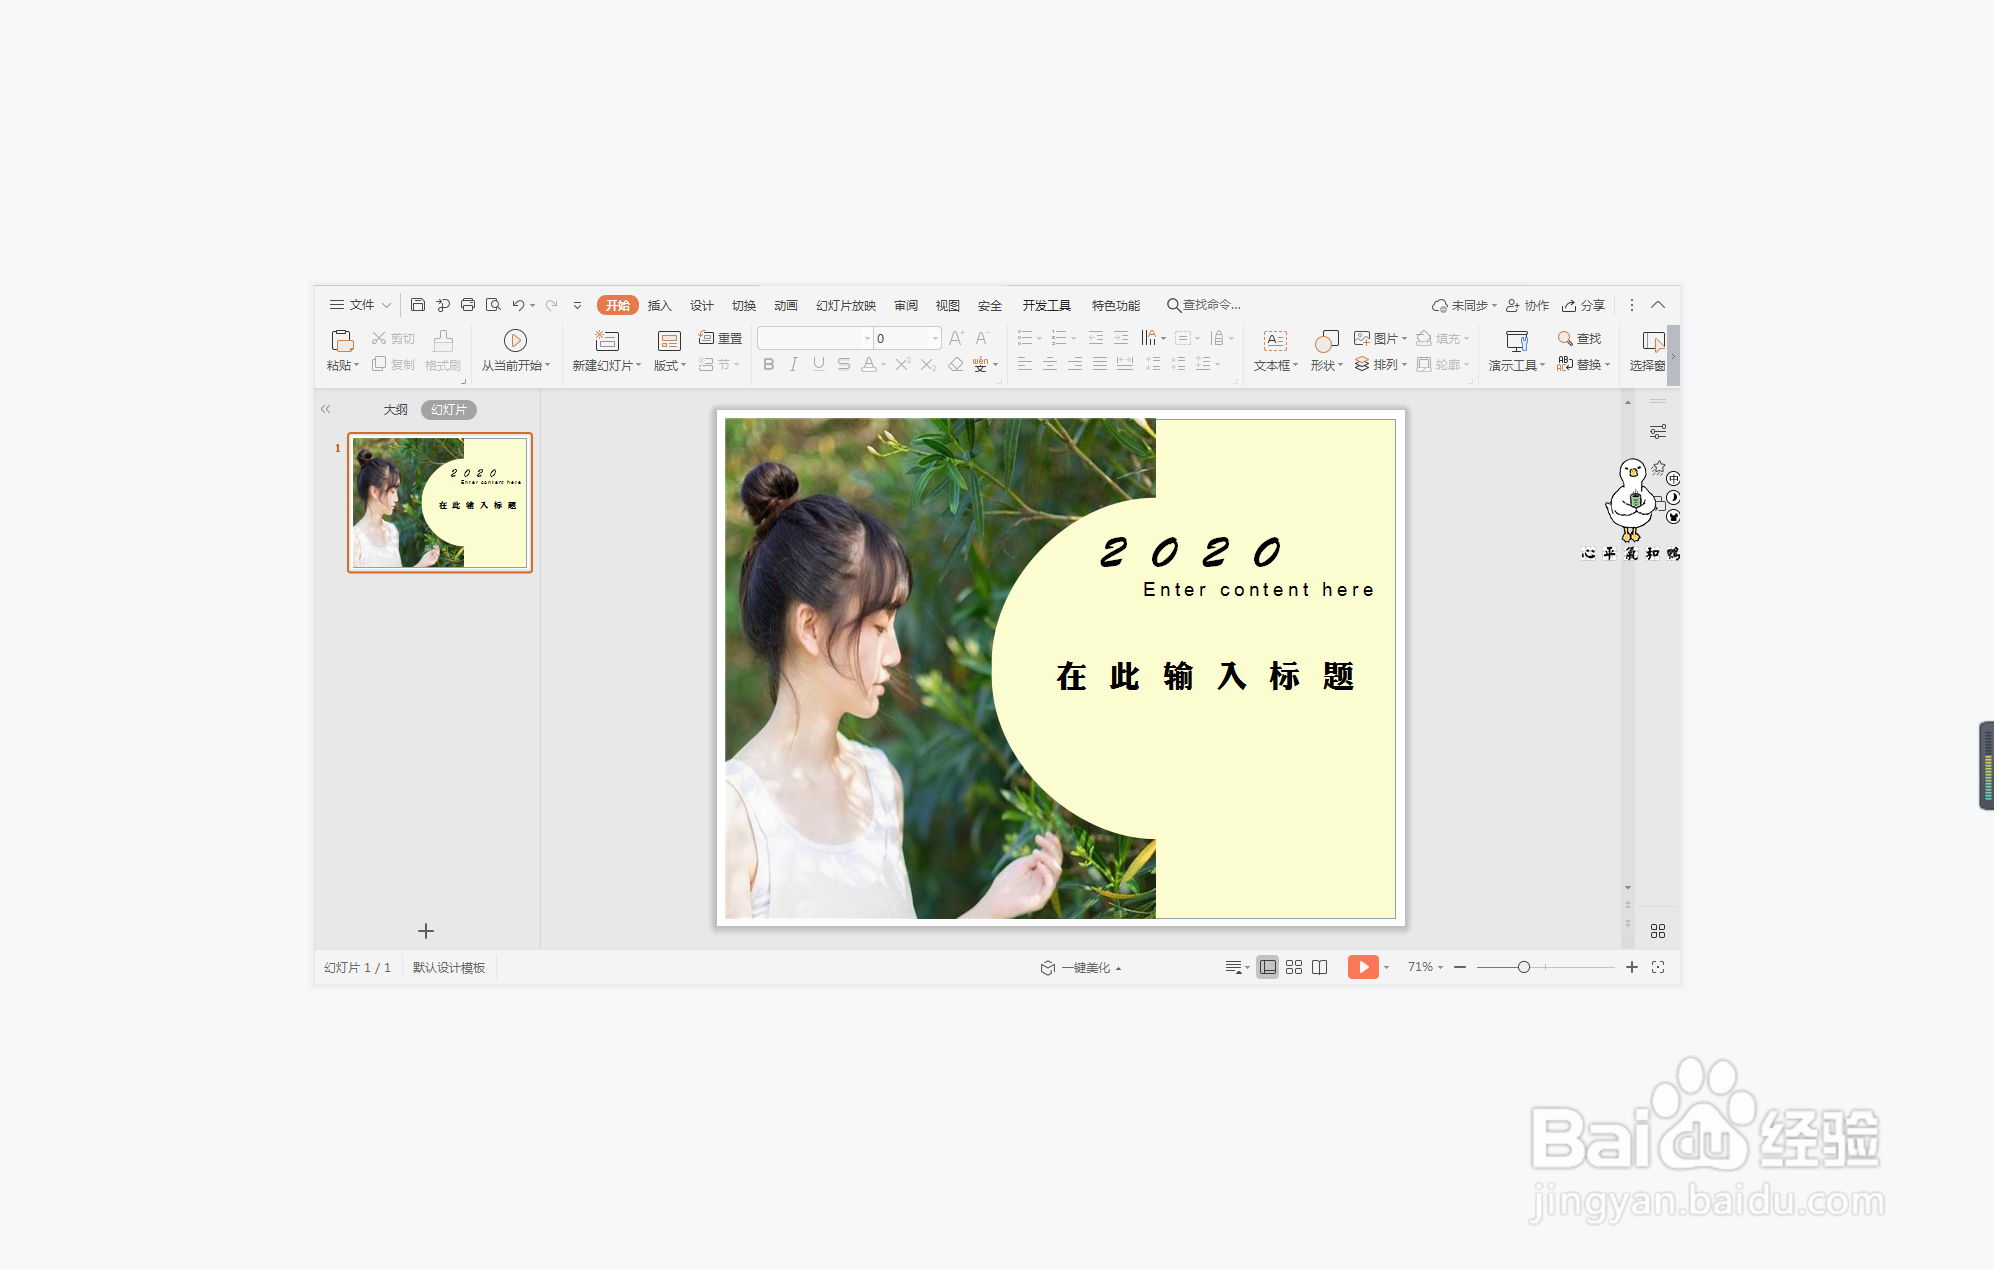Click the Save icon in quick access bar
This screenshot has height=1269, width=1994.
[x=418, y=305]
